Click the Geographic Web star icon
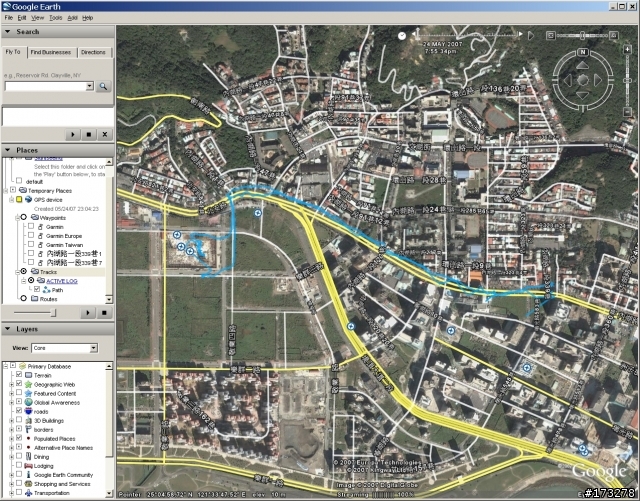Screen dimensions: 640x501 click(29, 384)
